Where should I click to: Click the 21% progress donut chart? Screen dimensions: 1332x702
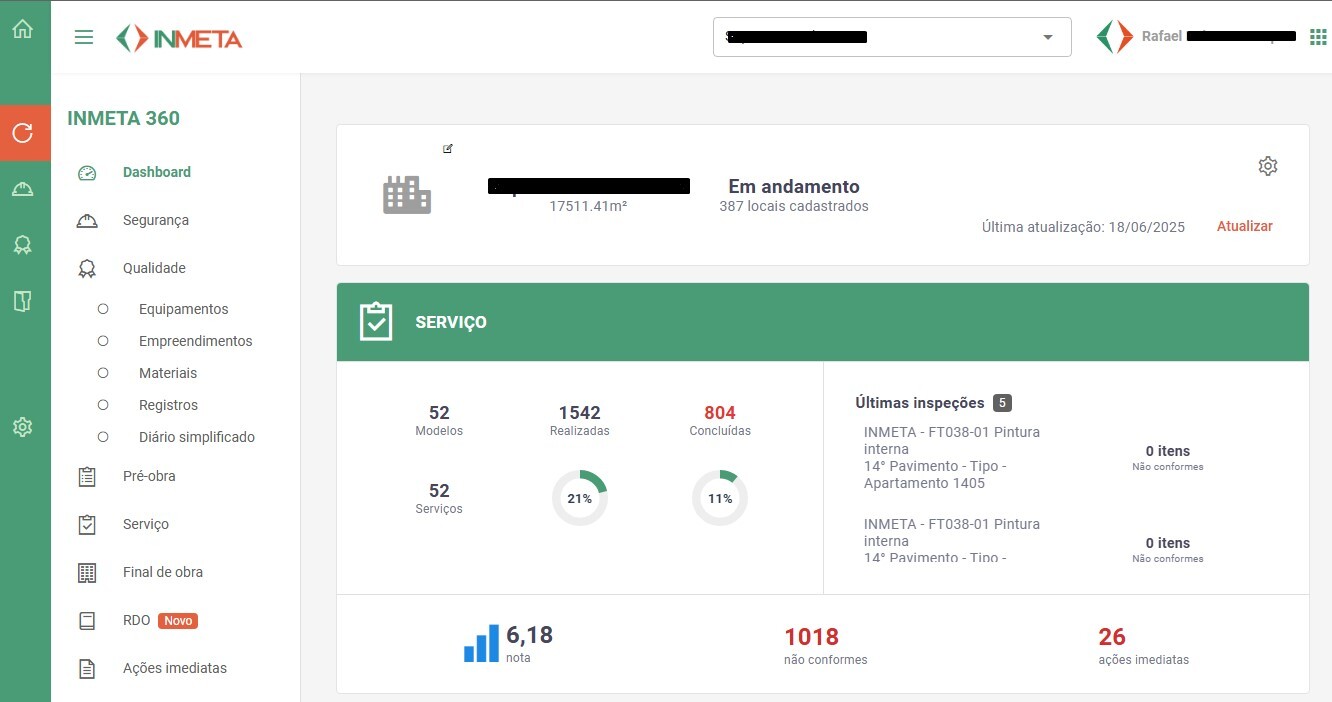[x=580, y=497]
